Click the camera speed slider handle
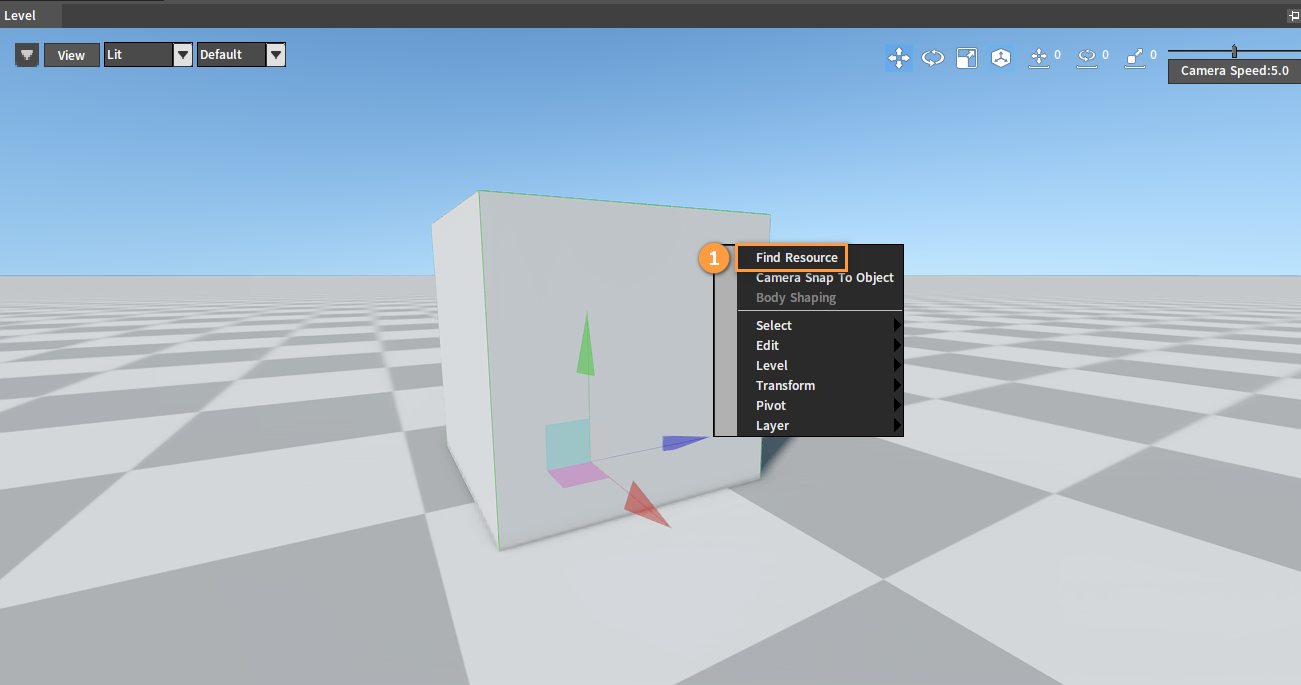 pyautogui.click(x=1234, y=51)
